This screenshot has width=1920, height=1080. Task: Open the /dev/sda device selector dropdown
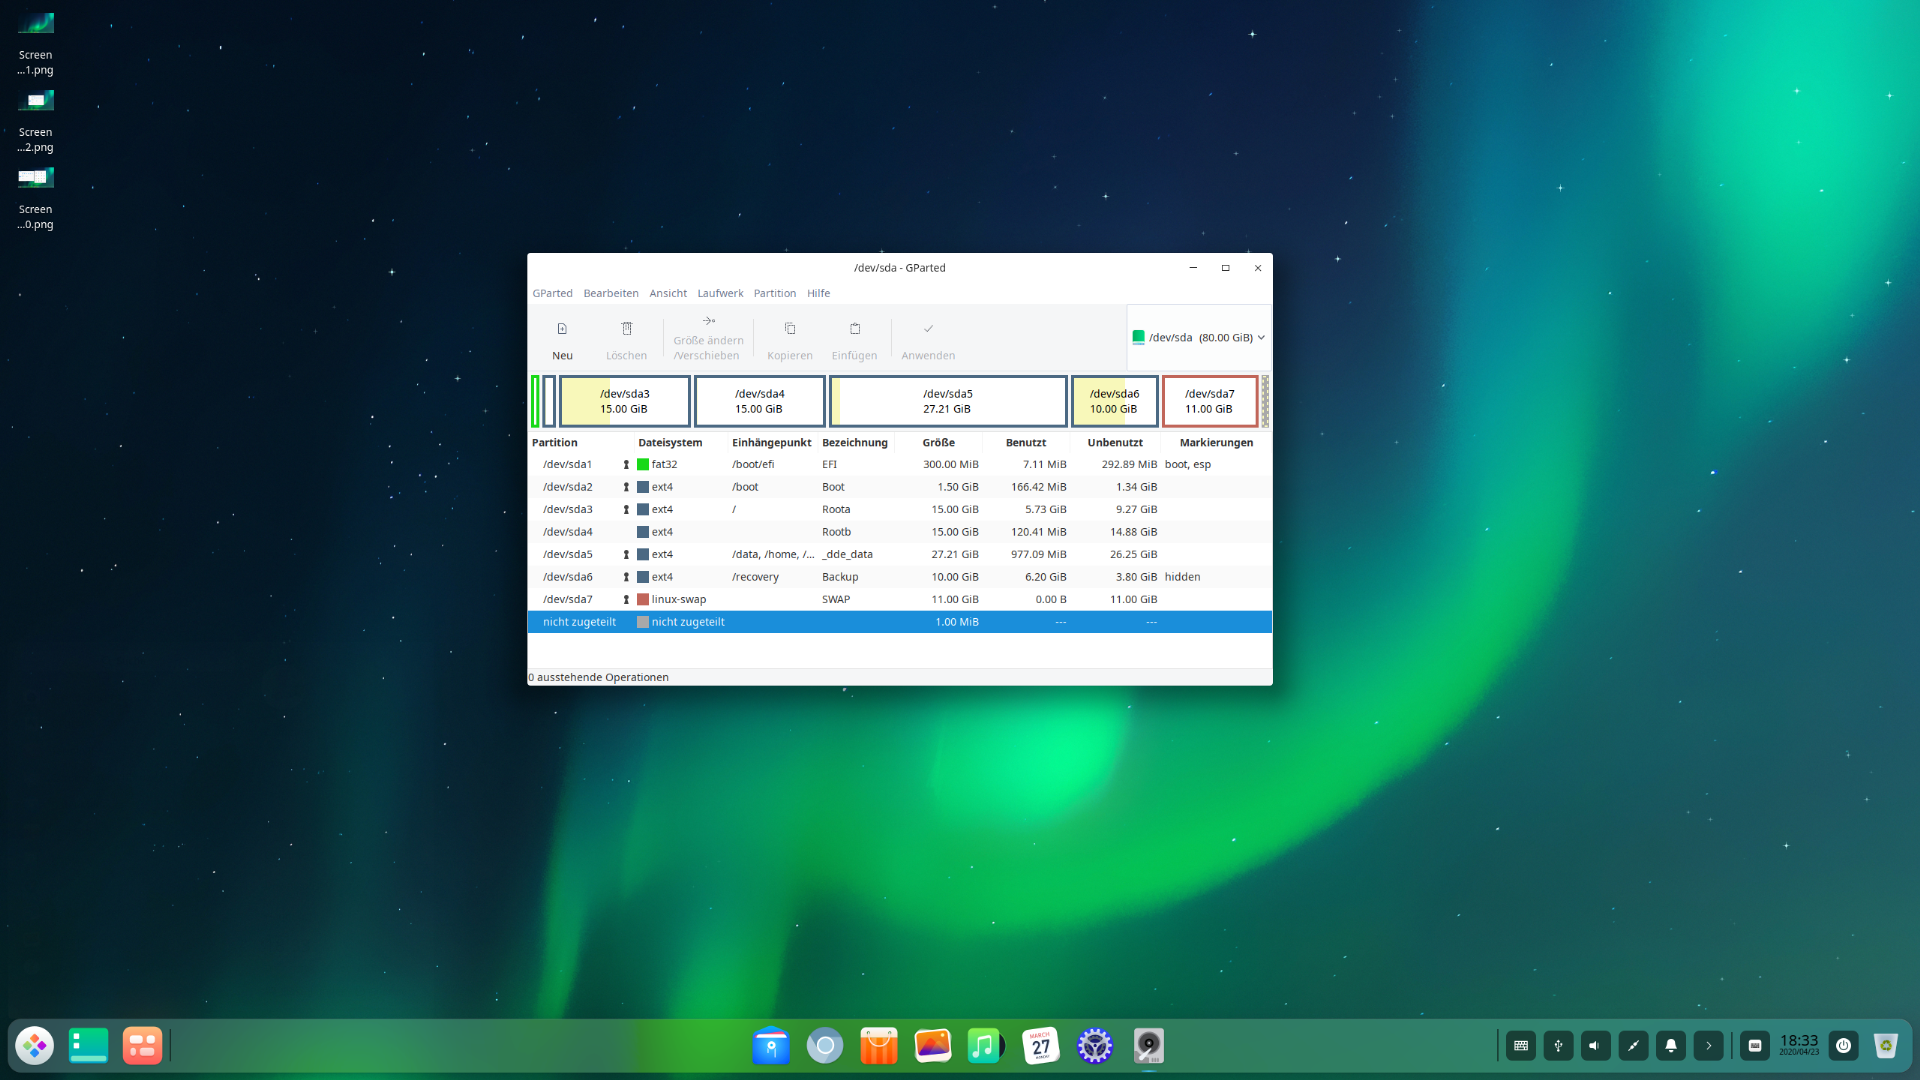1198,338
